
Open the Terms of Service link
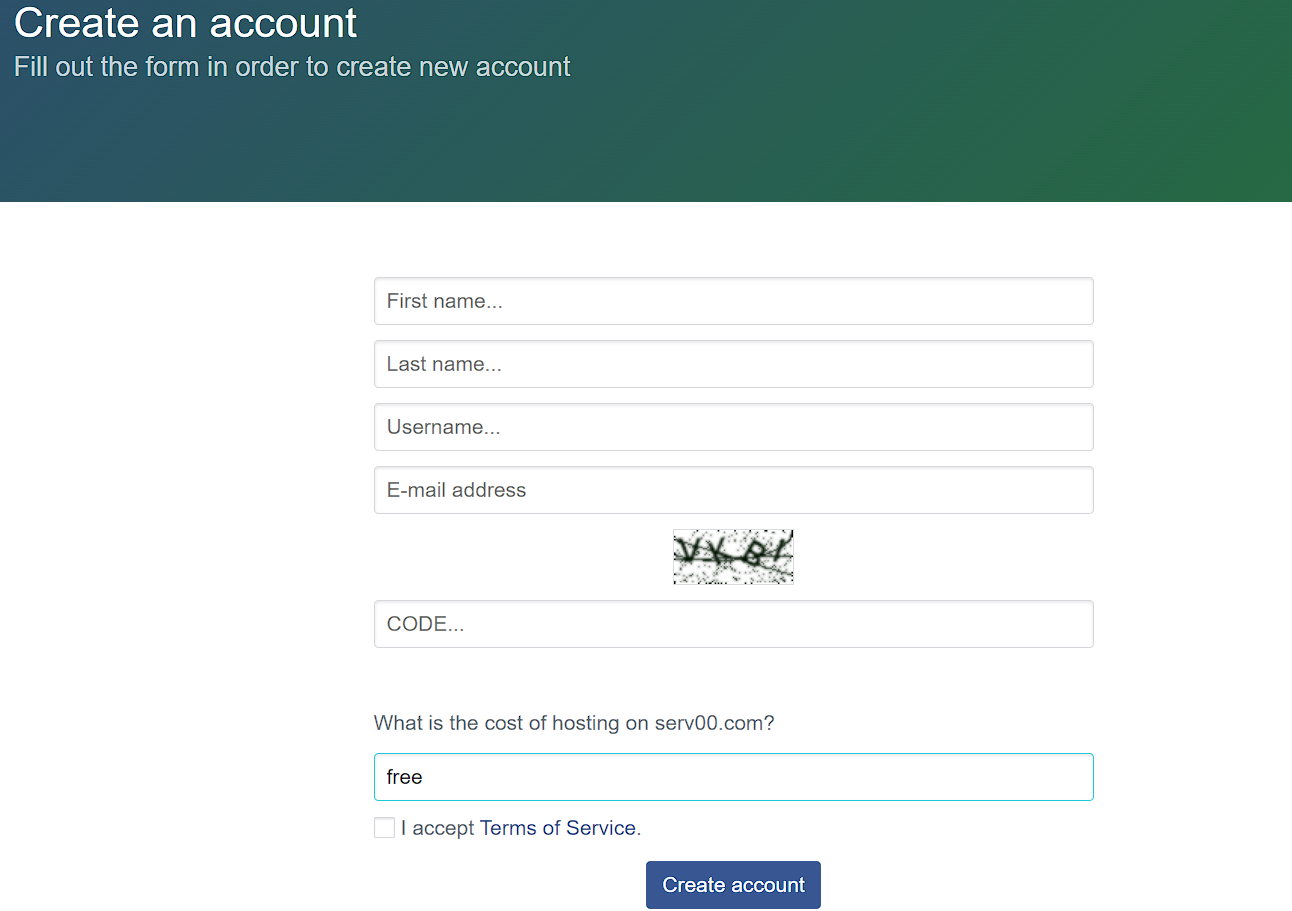558,828
